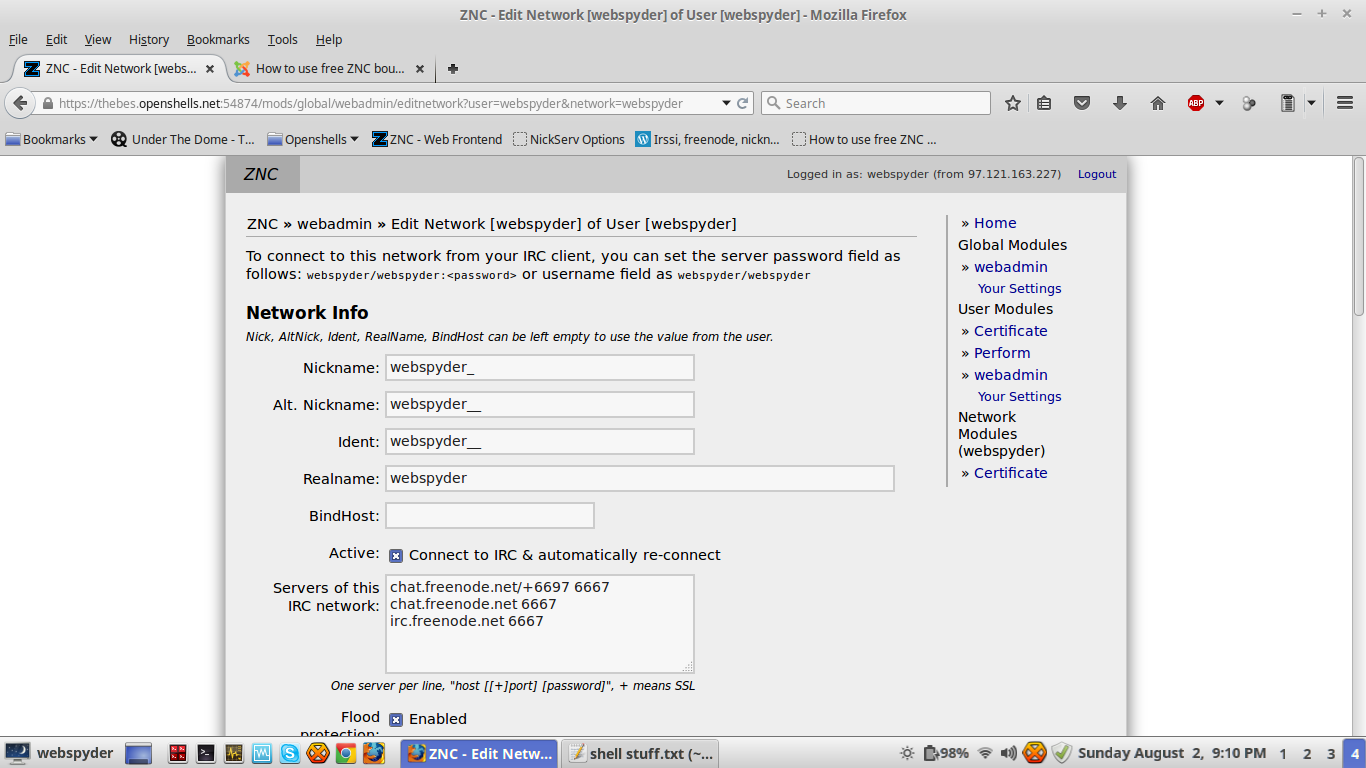Switch to workspace 2 in the panel
This screenshot has height=768, width=1366.
point(1307,753)
